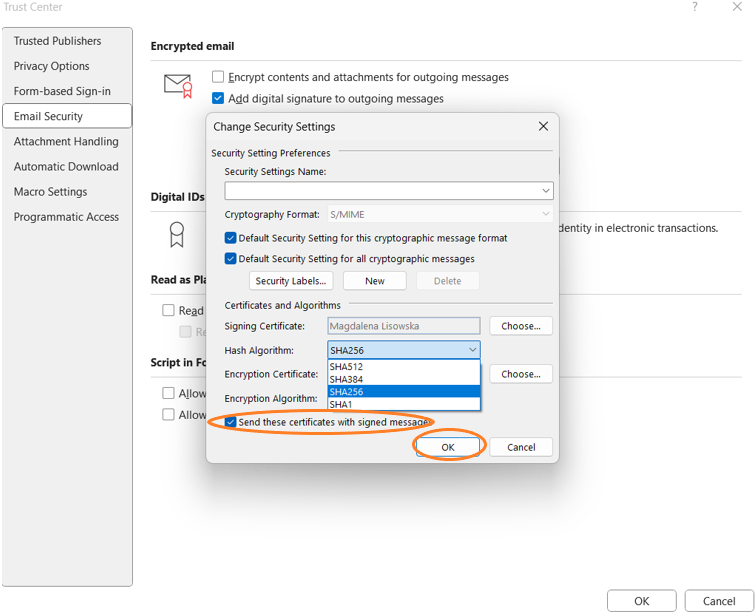Click Trust Center Cancel button
Screen dimensions: 756x615
719,601
